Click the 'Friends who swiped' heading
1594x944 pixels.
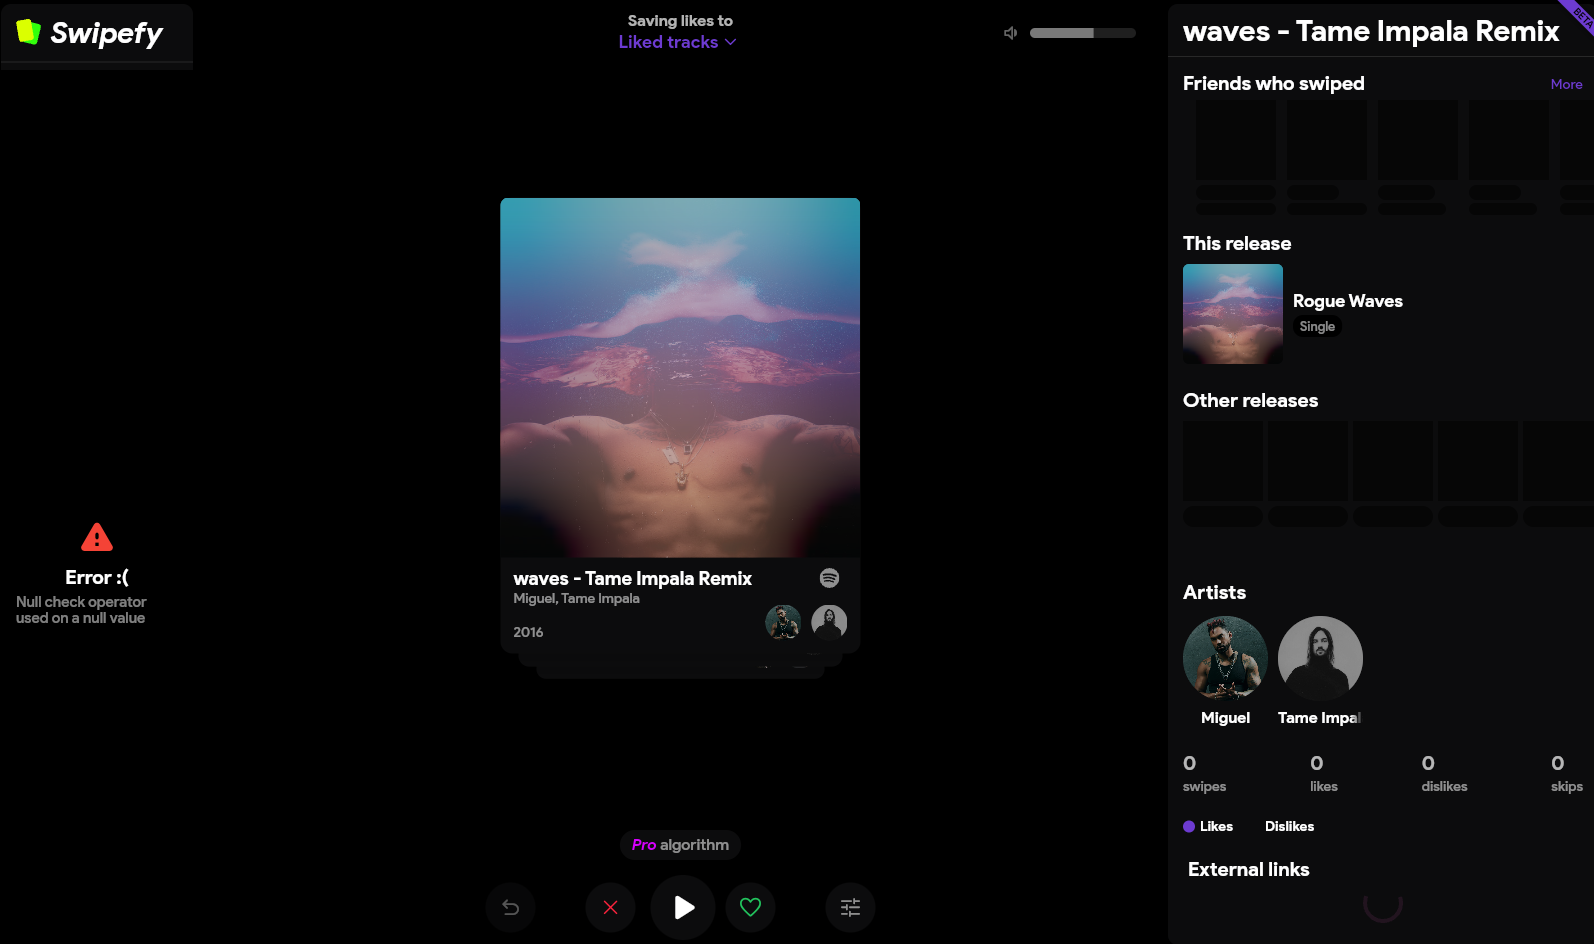1273,84
